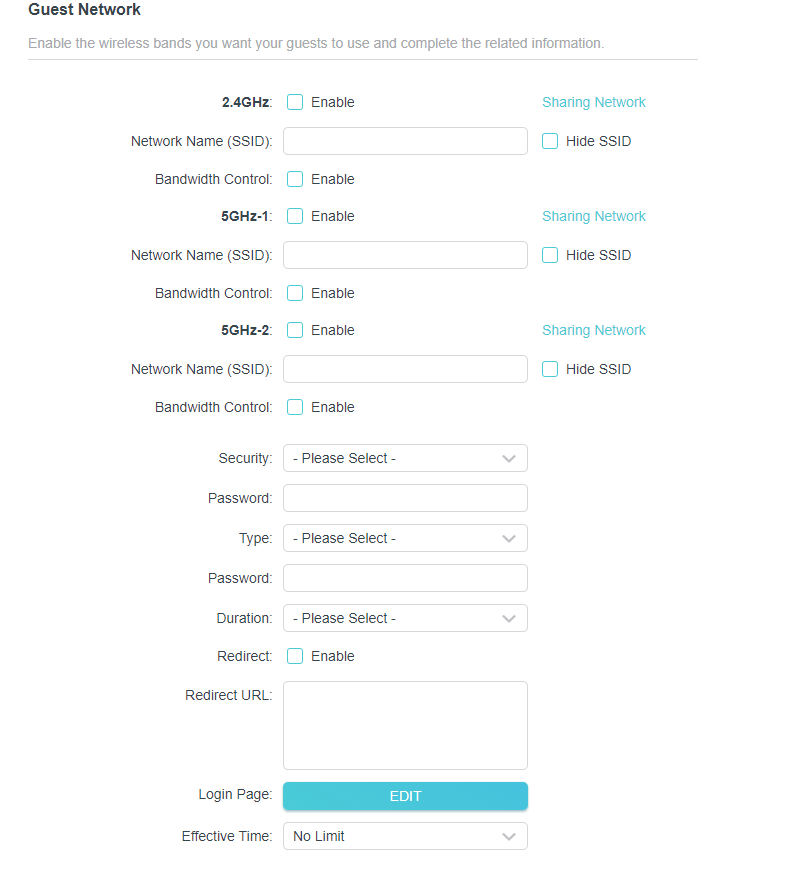Open the Type dropdown
Viewport: 812px width, 882px height.
click(405, 538)
